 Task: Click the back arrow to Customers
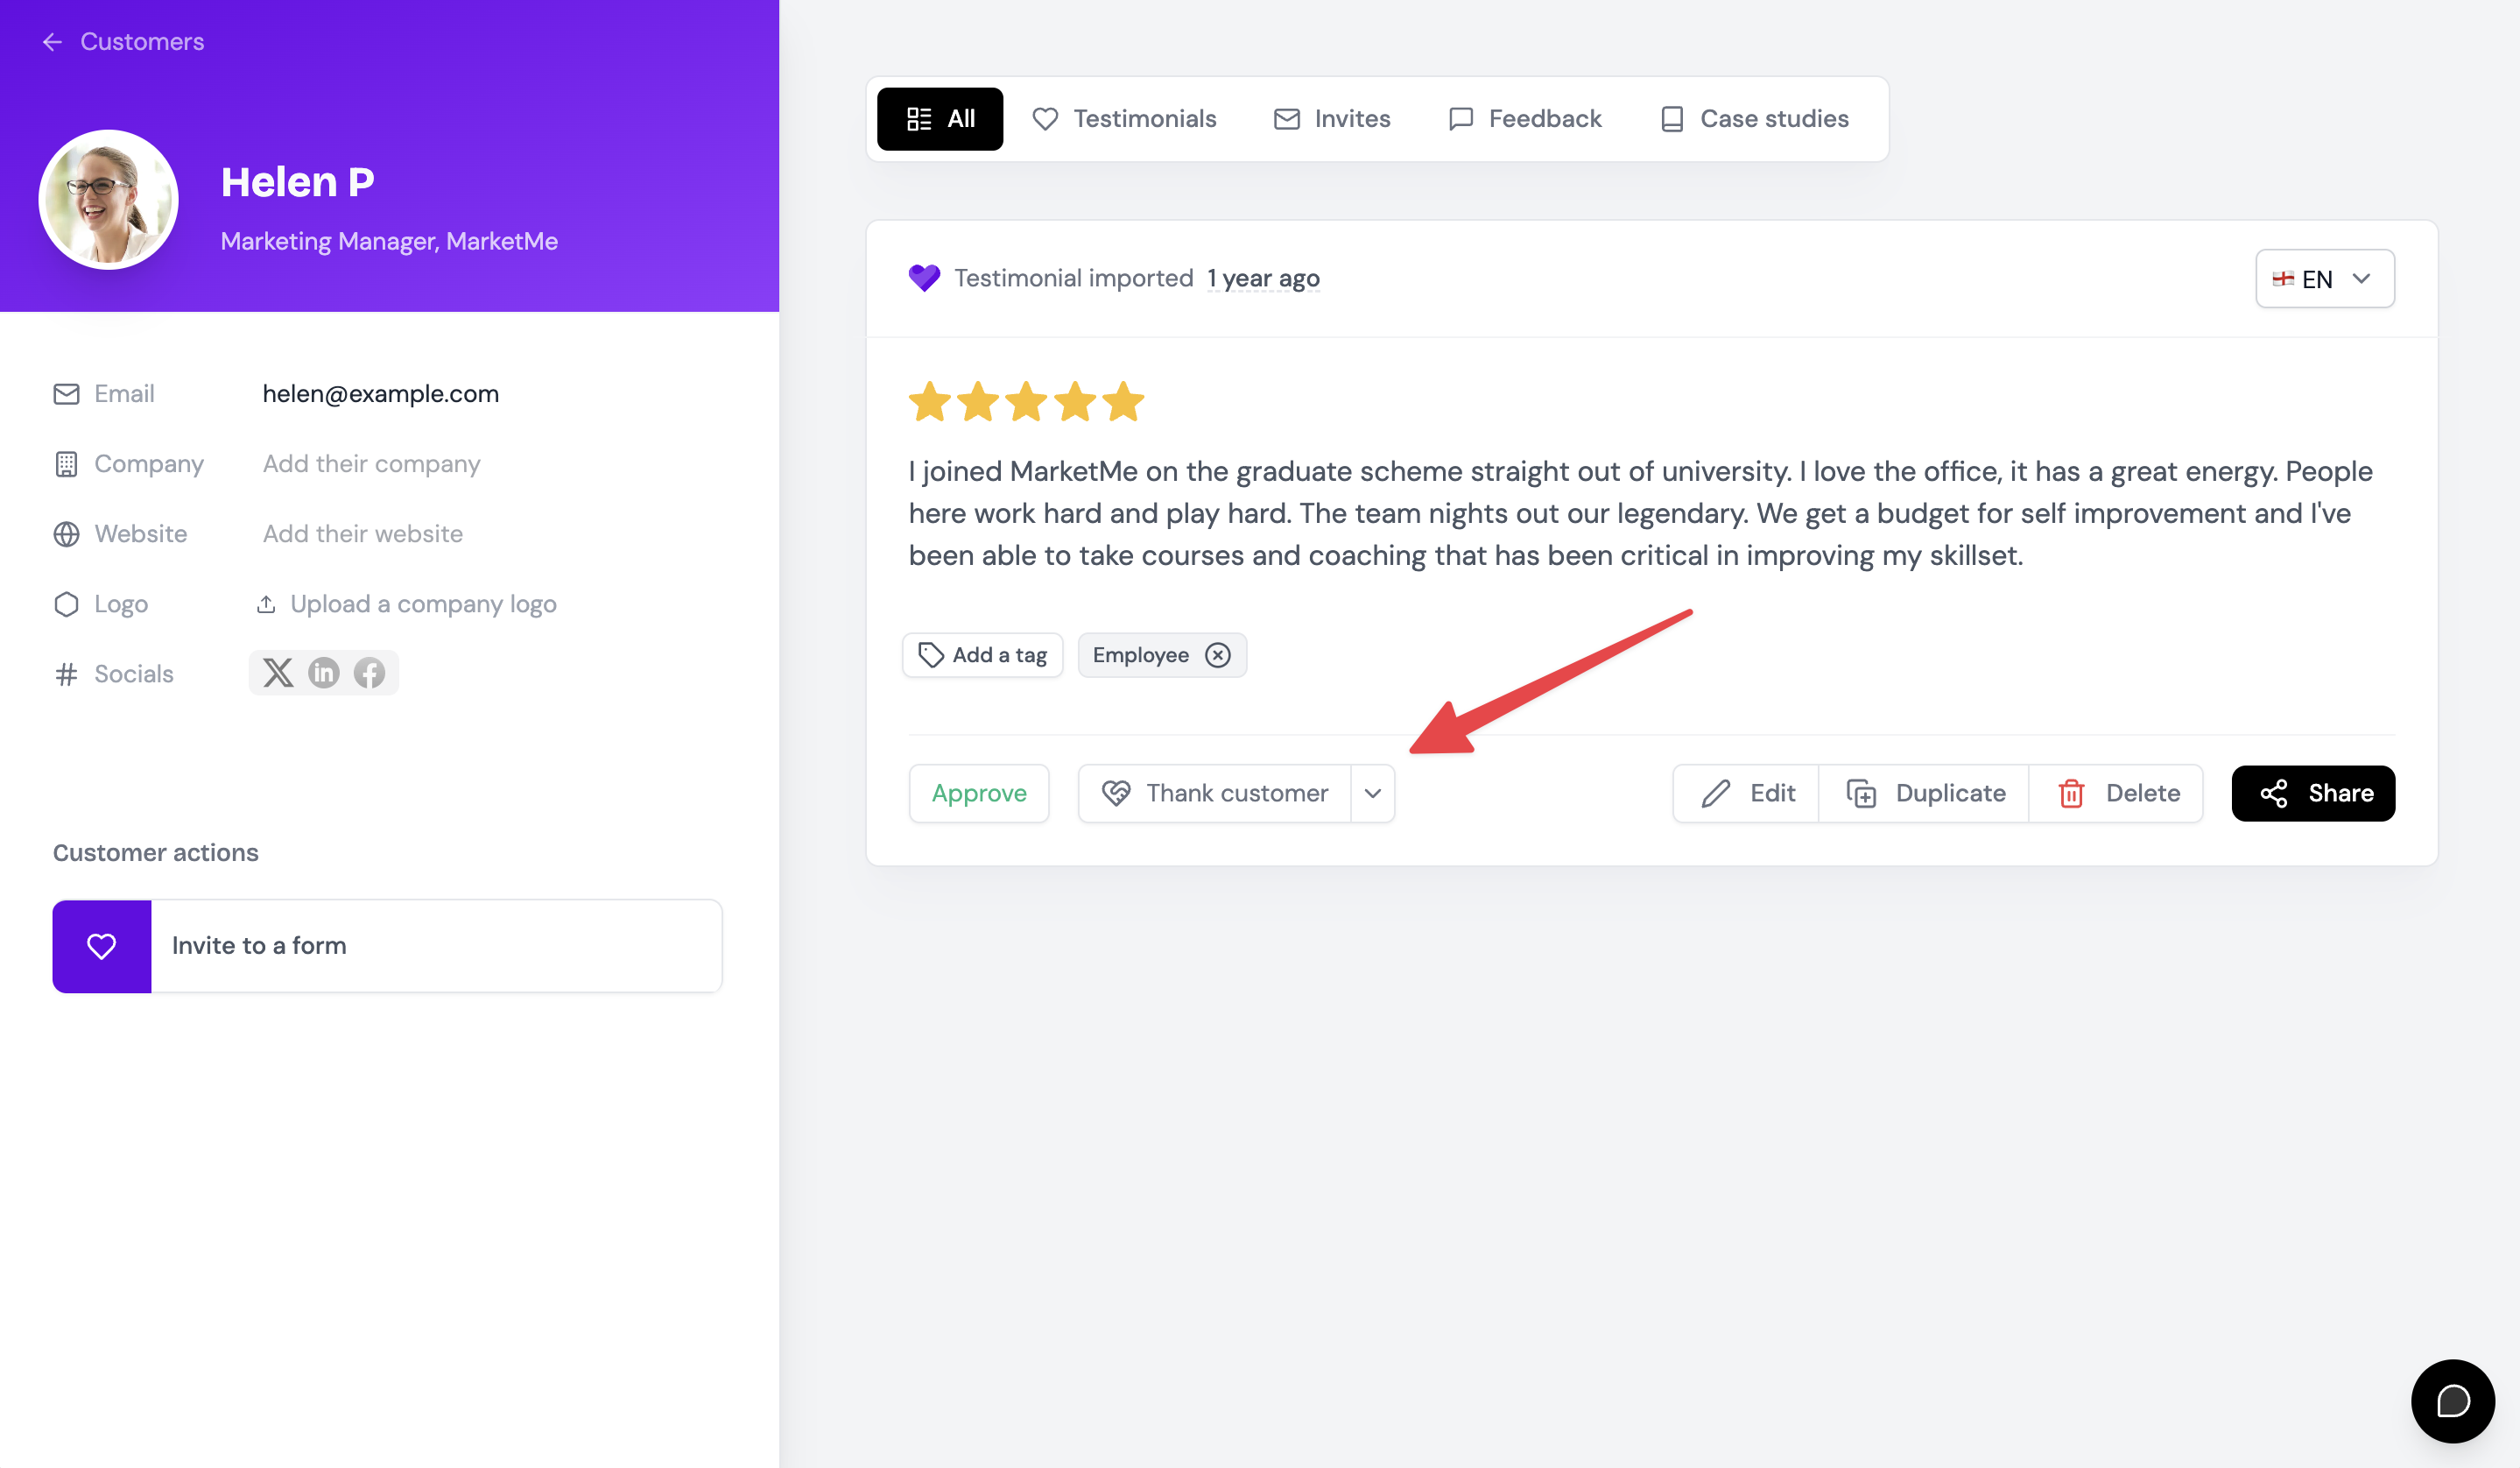coord(52,42)
